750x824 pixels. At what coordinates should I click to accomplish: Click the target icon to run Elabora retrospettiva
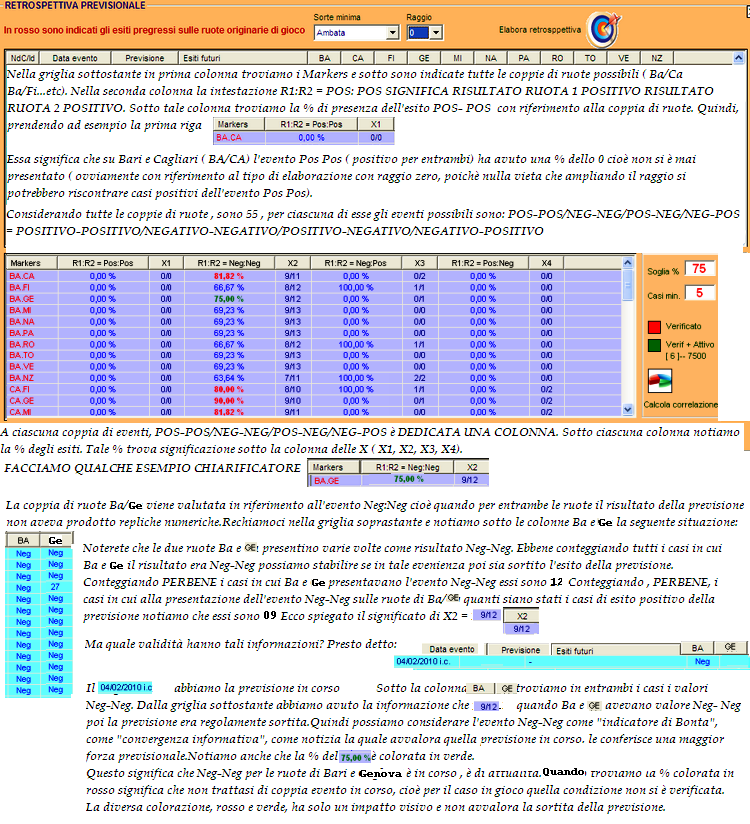pos(604,30)
